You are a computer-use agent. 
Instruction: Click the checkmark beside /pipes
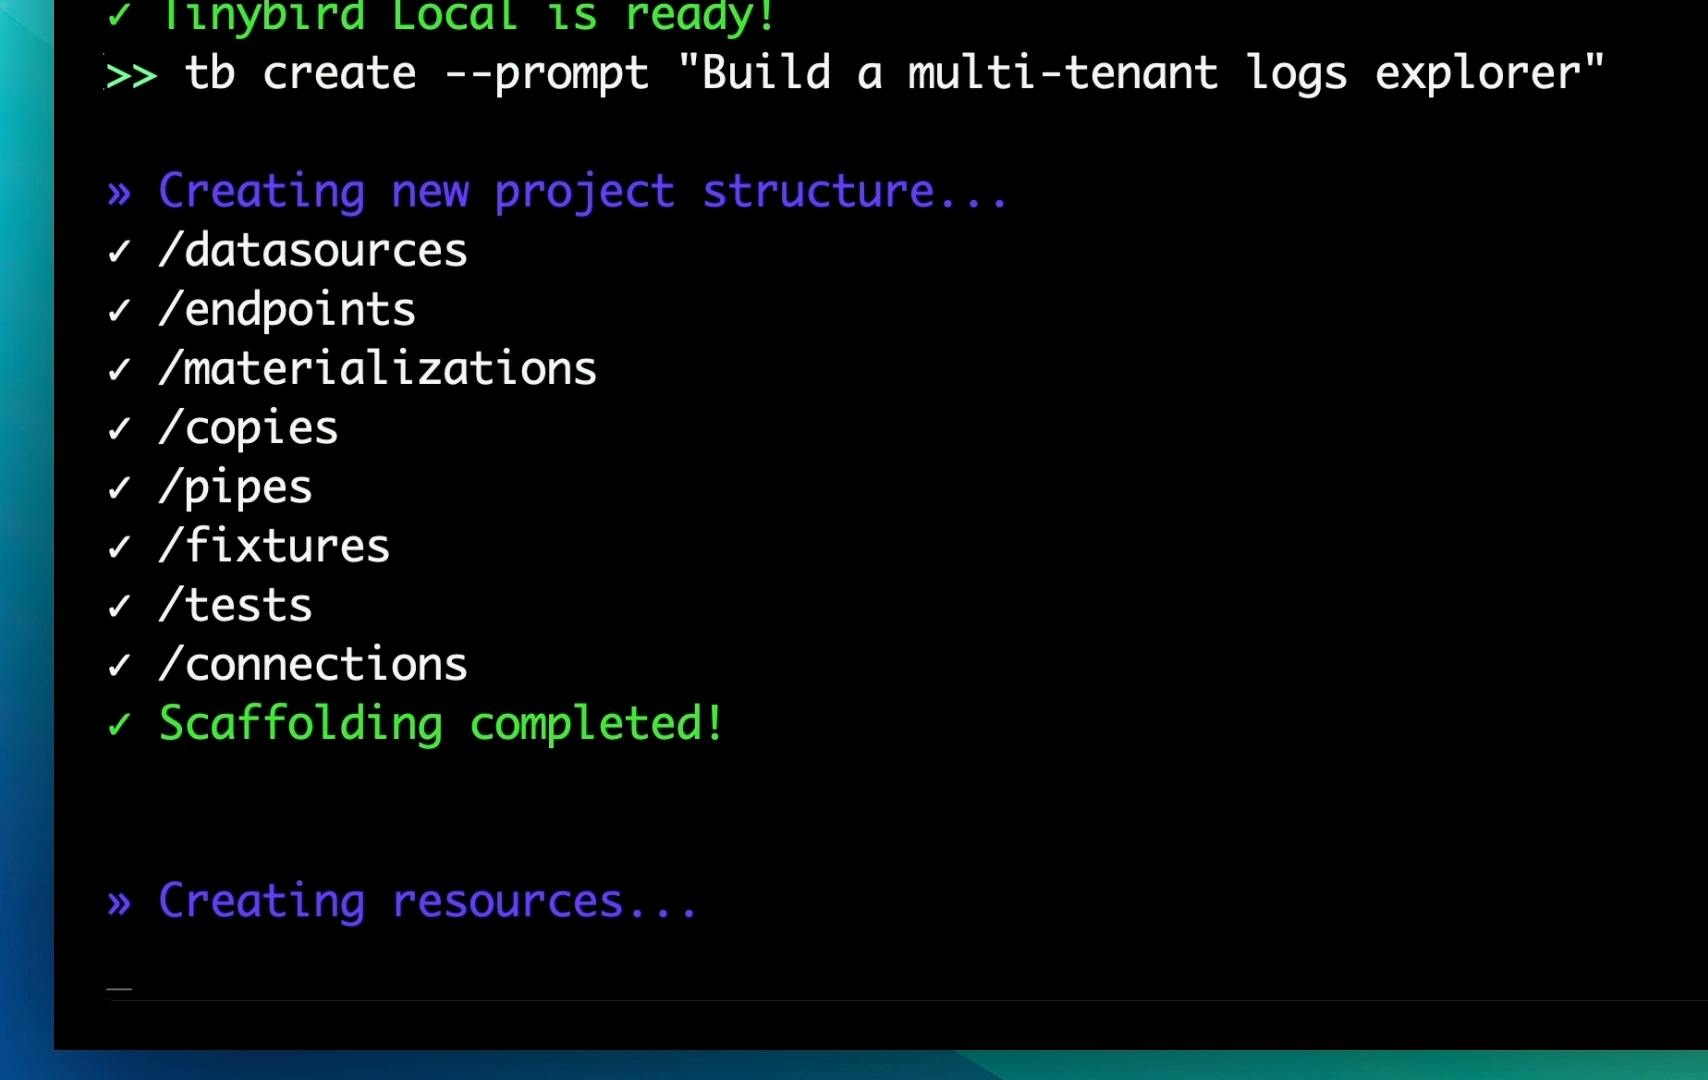pyautogui.click(x=119, y=487)
